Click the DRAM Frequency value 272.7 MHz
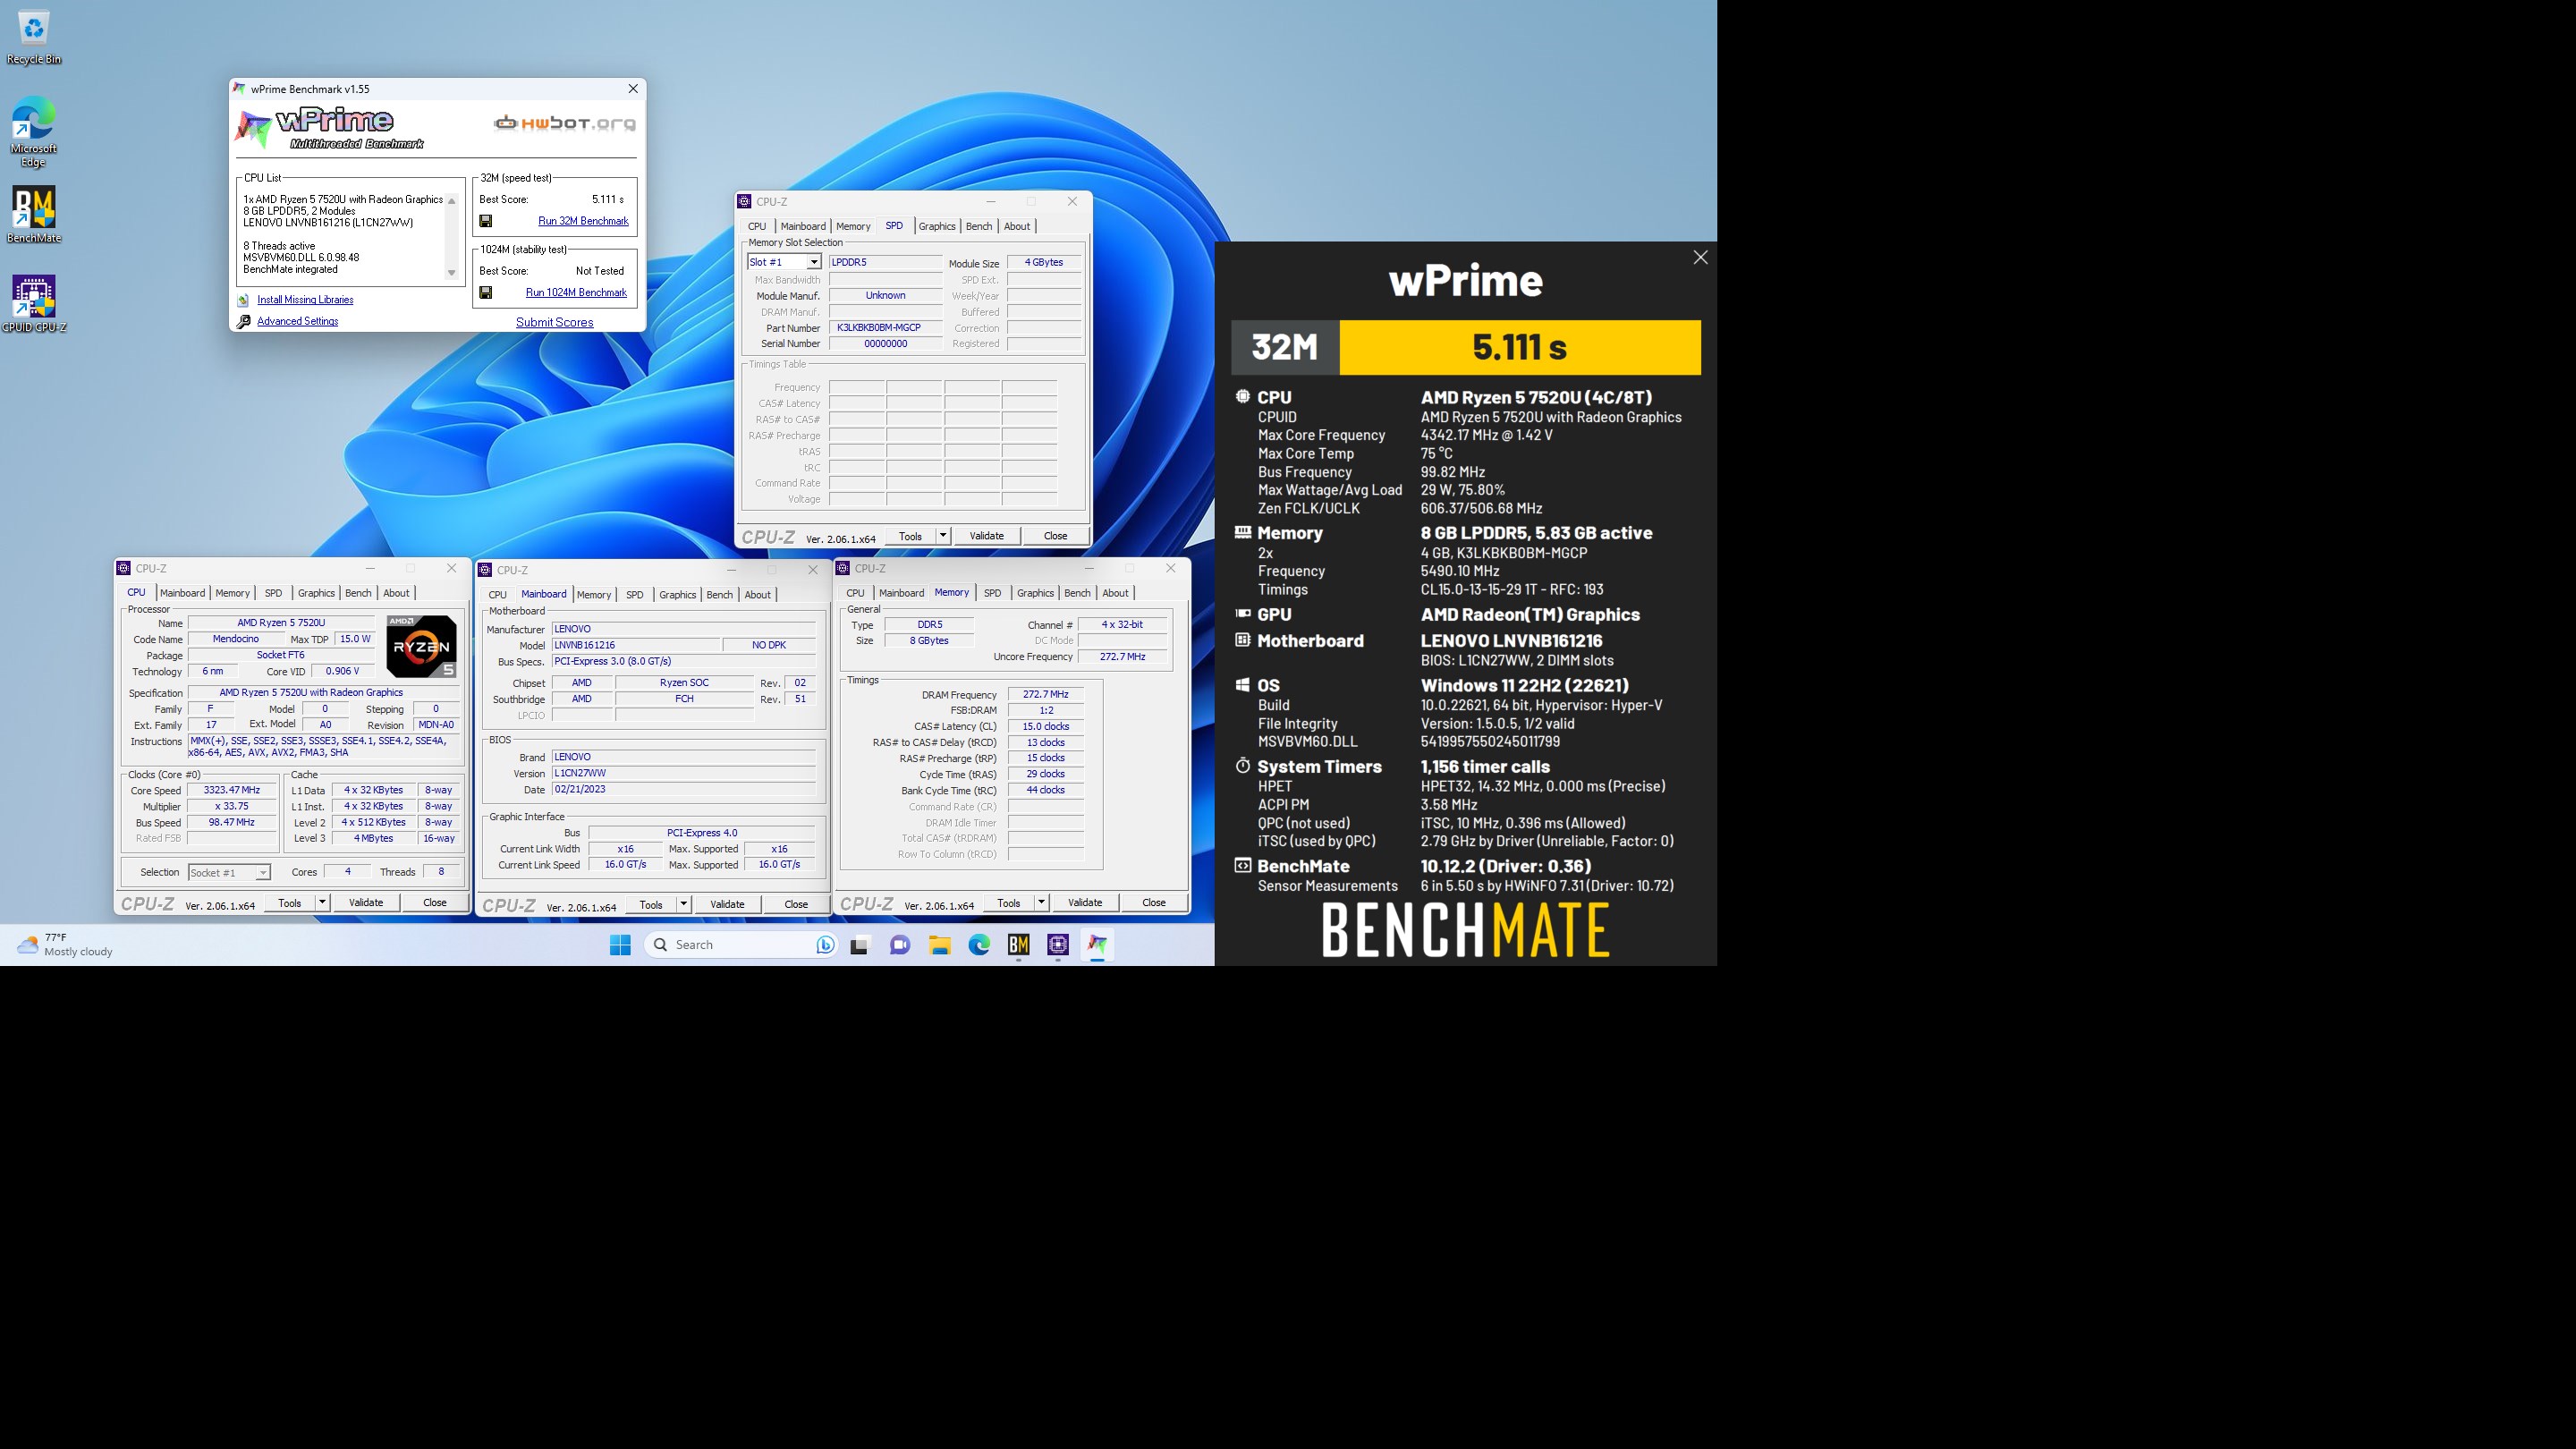The height and width of the screenshot is (1449, 2576). tap(1045, 695)
